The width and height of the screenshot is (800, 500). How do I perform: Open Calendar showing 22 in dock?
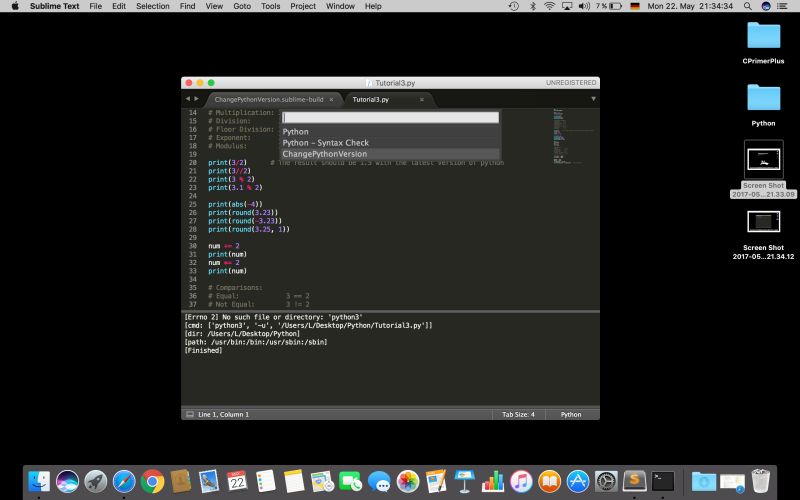click(237, 481)
